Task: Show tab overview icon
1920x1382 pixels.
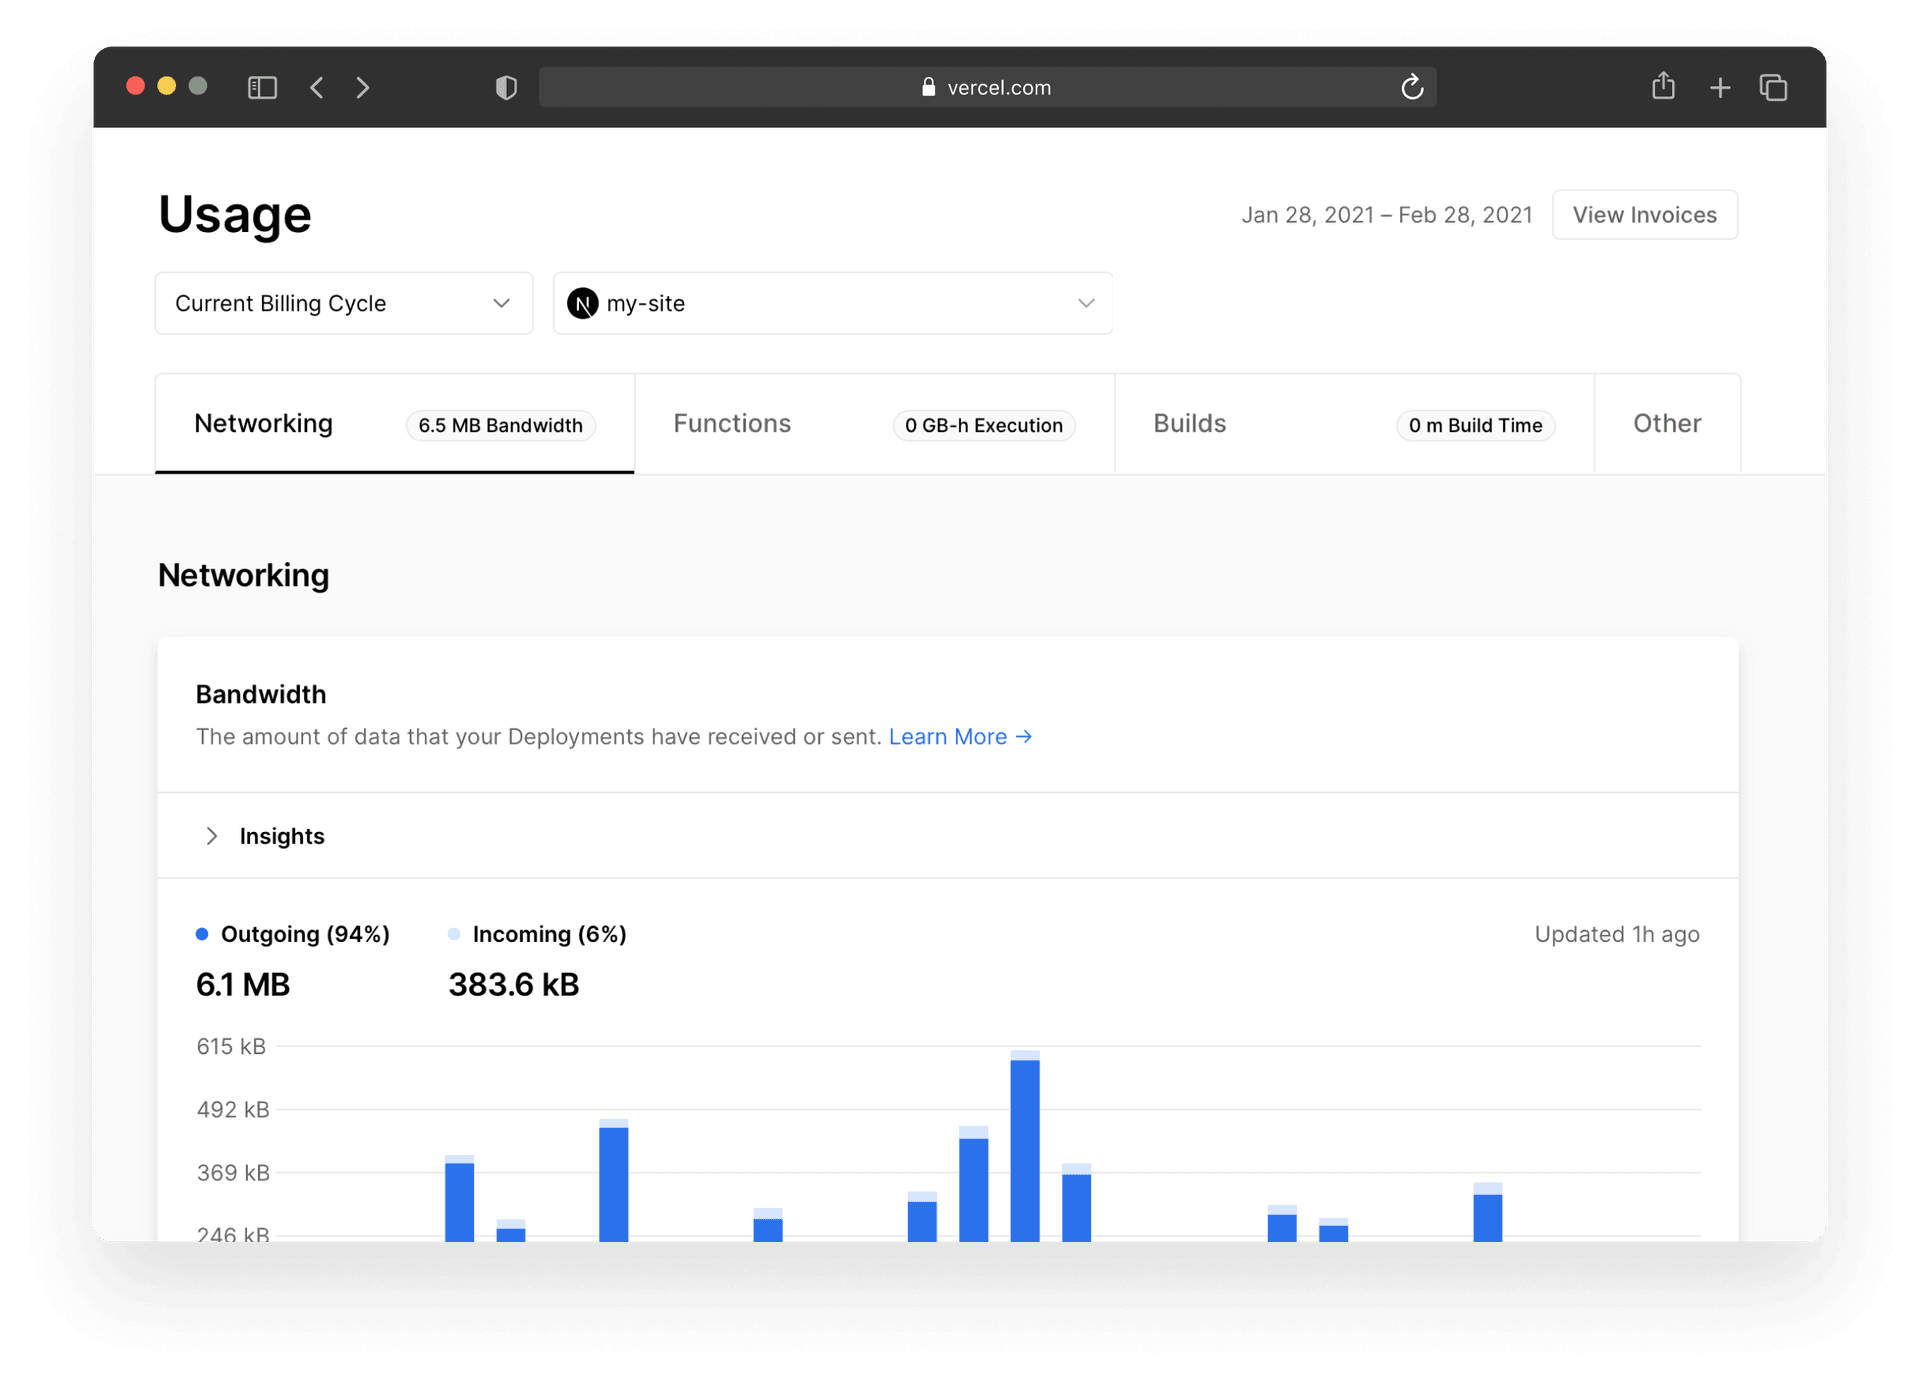Action: (1774, 88)
